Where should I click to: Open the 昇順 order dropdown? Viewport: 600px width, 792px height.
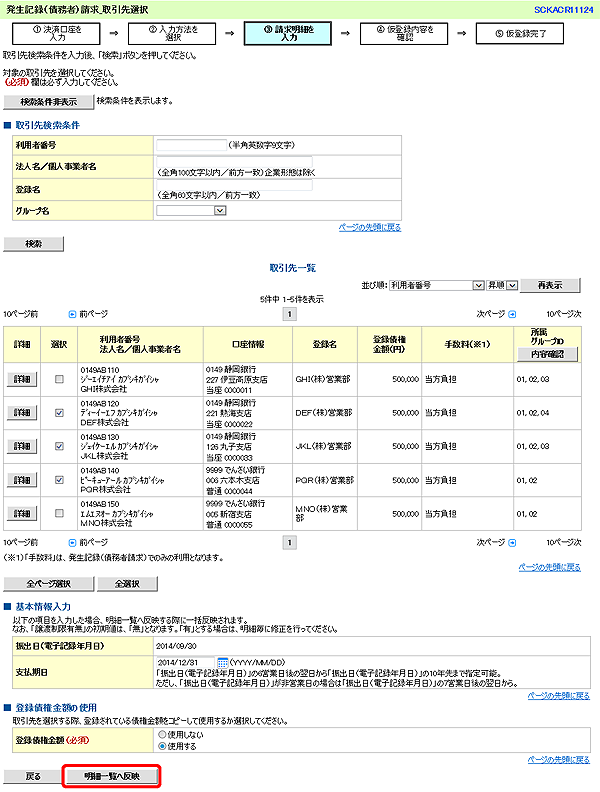502,285
